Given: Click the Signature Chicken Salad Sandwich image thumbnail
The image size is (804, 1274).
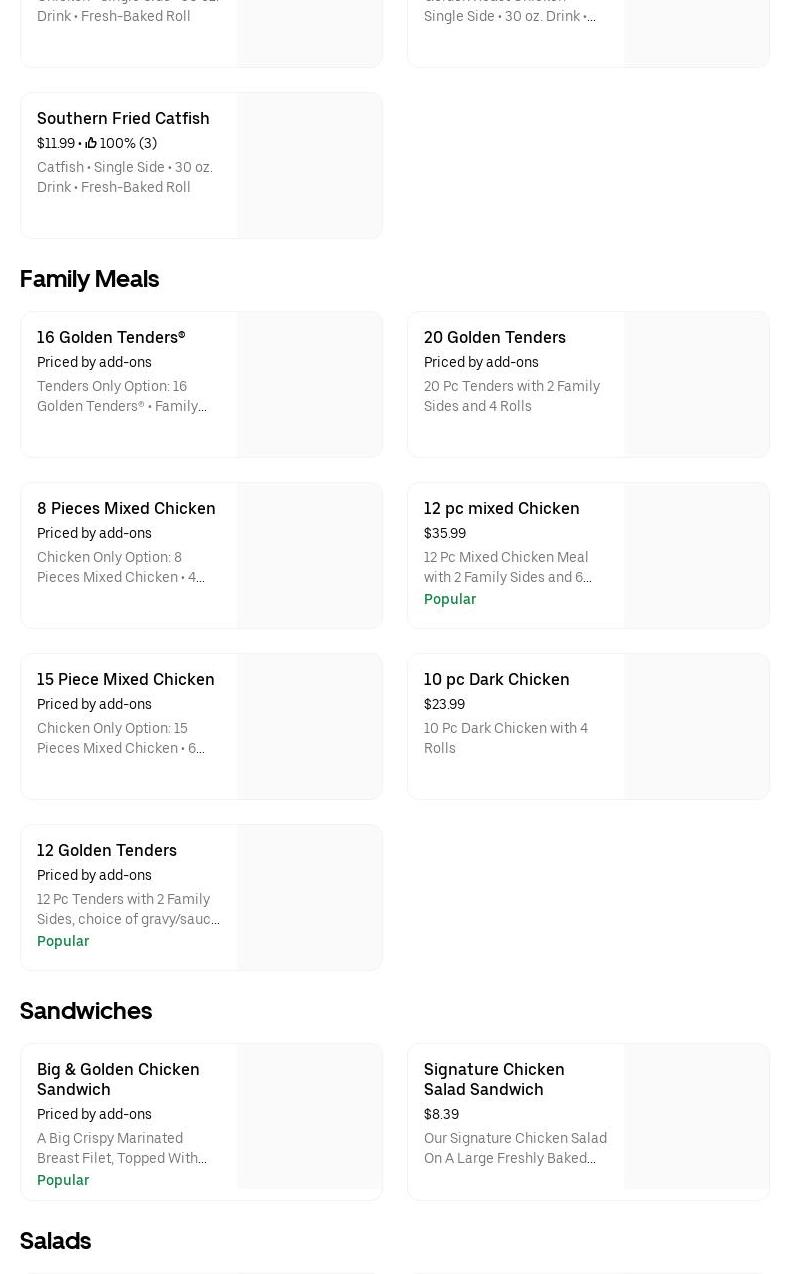Looking at the screenshot, I should [696, 1117].
